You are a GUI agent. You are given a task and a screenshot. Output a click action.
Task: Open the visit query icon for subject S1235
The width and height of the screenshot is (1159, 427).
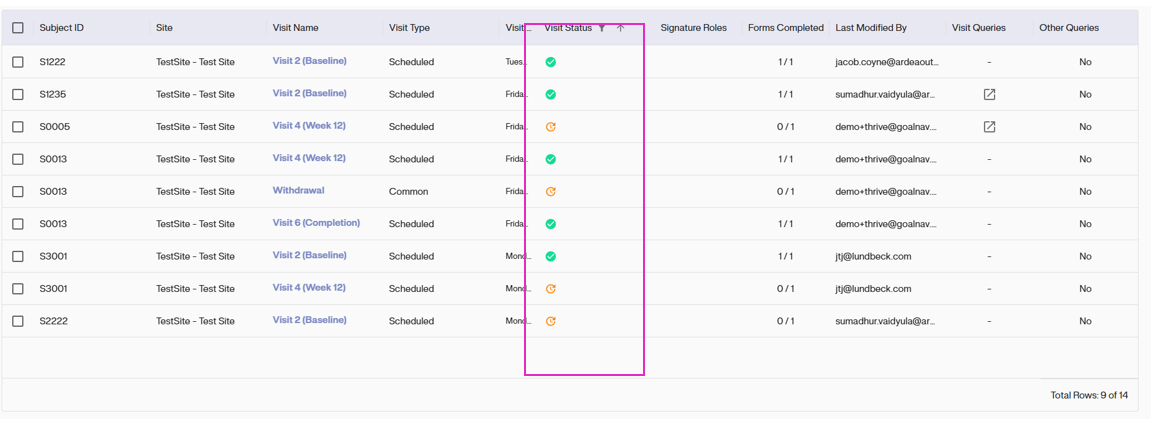coord(989,94)
